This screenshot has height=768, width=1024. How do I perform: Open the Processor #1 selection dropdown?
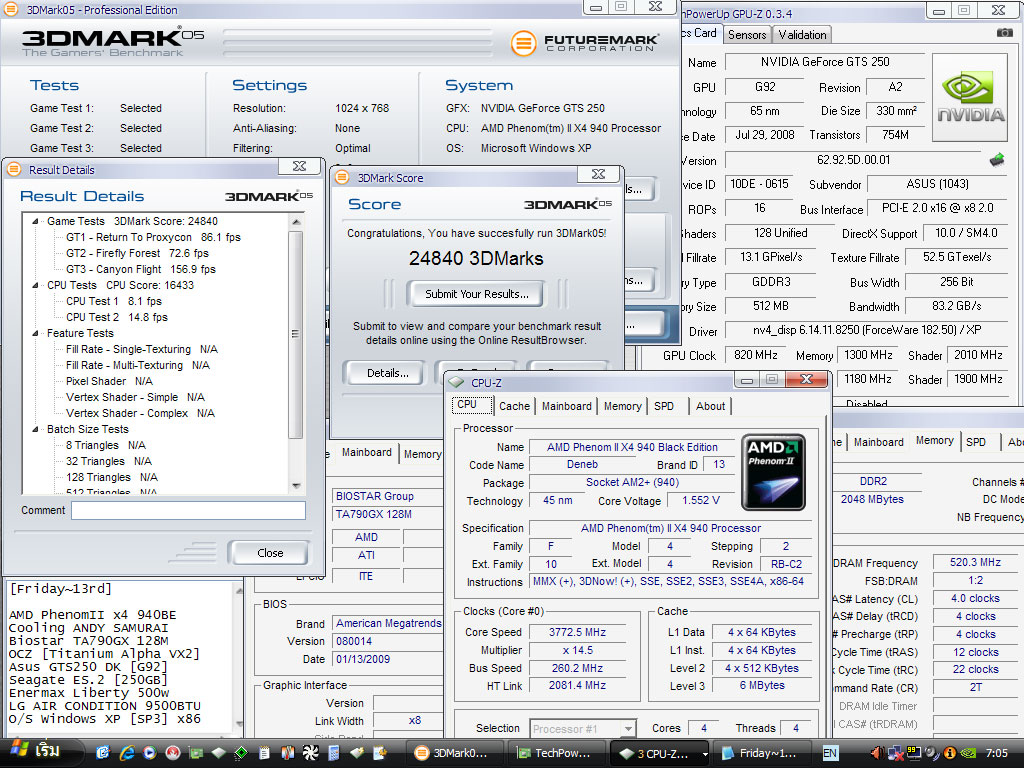(628, 728)
